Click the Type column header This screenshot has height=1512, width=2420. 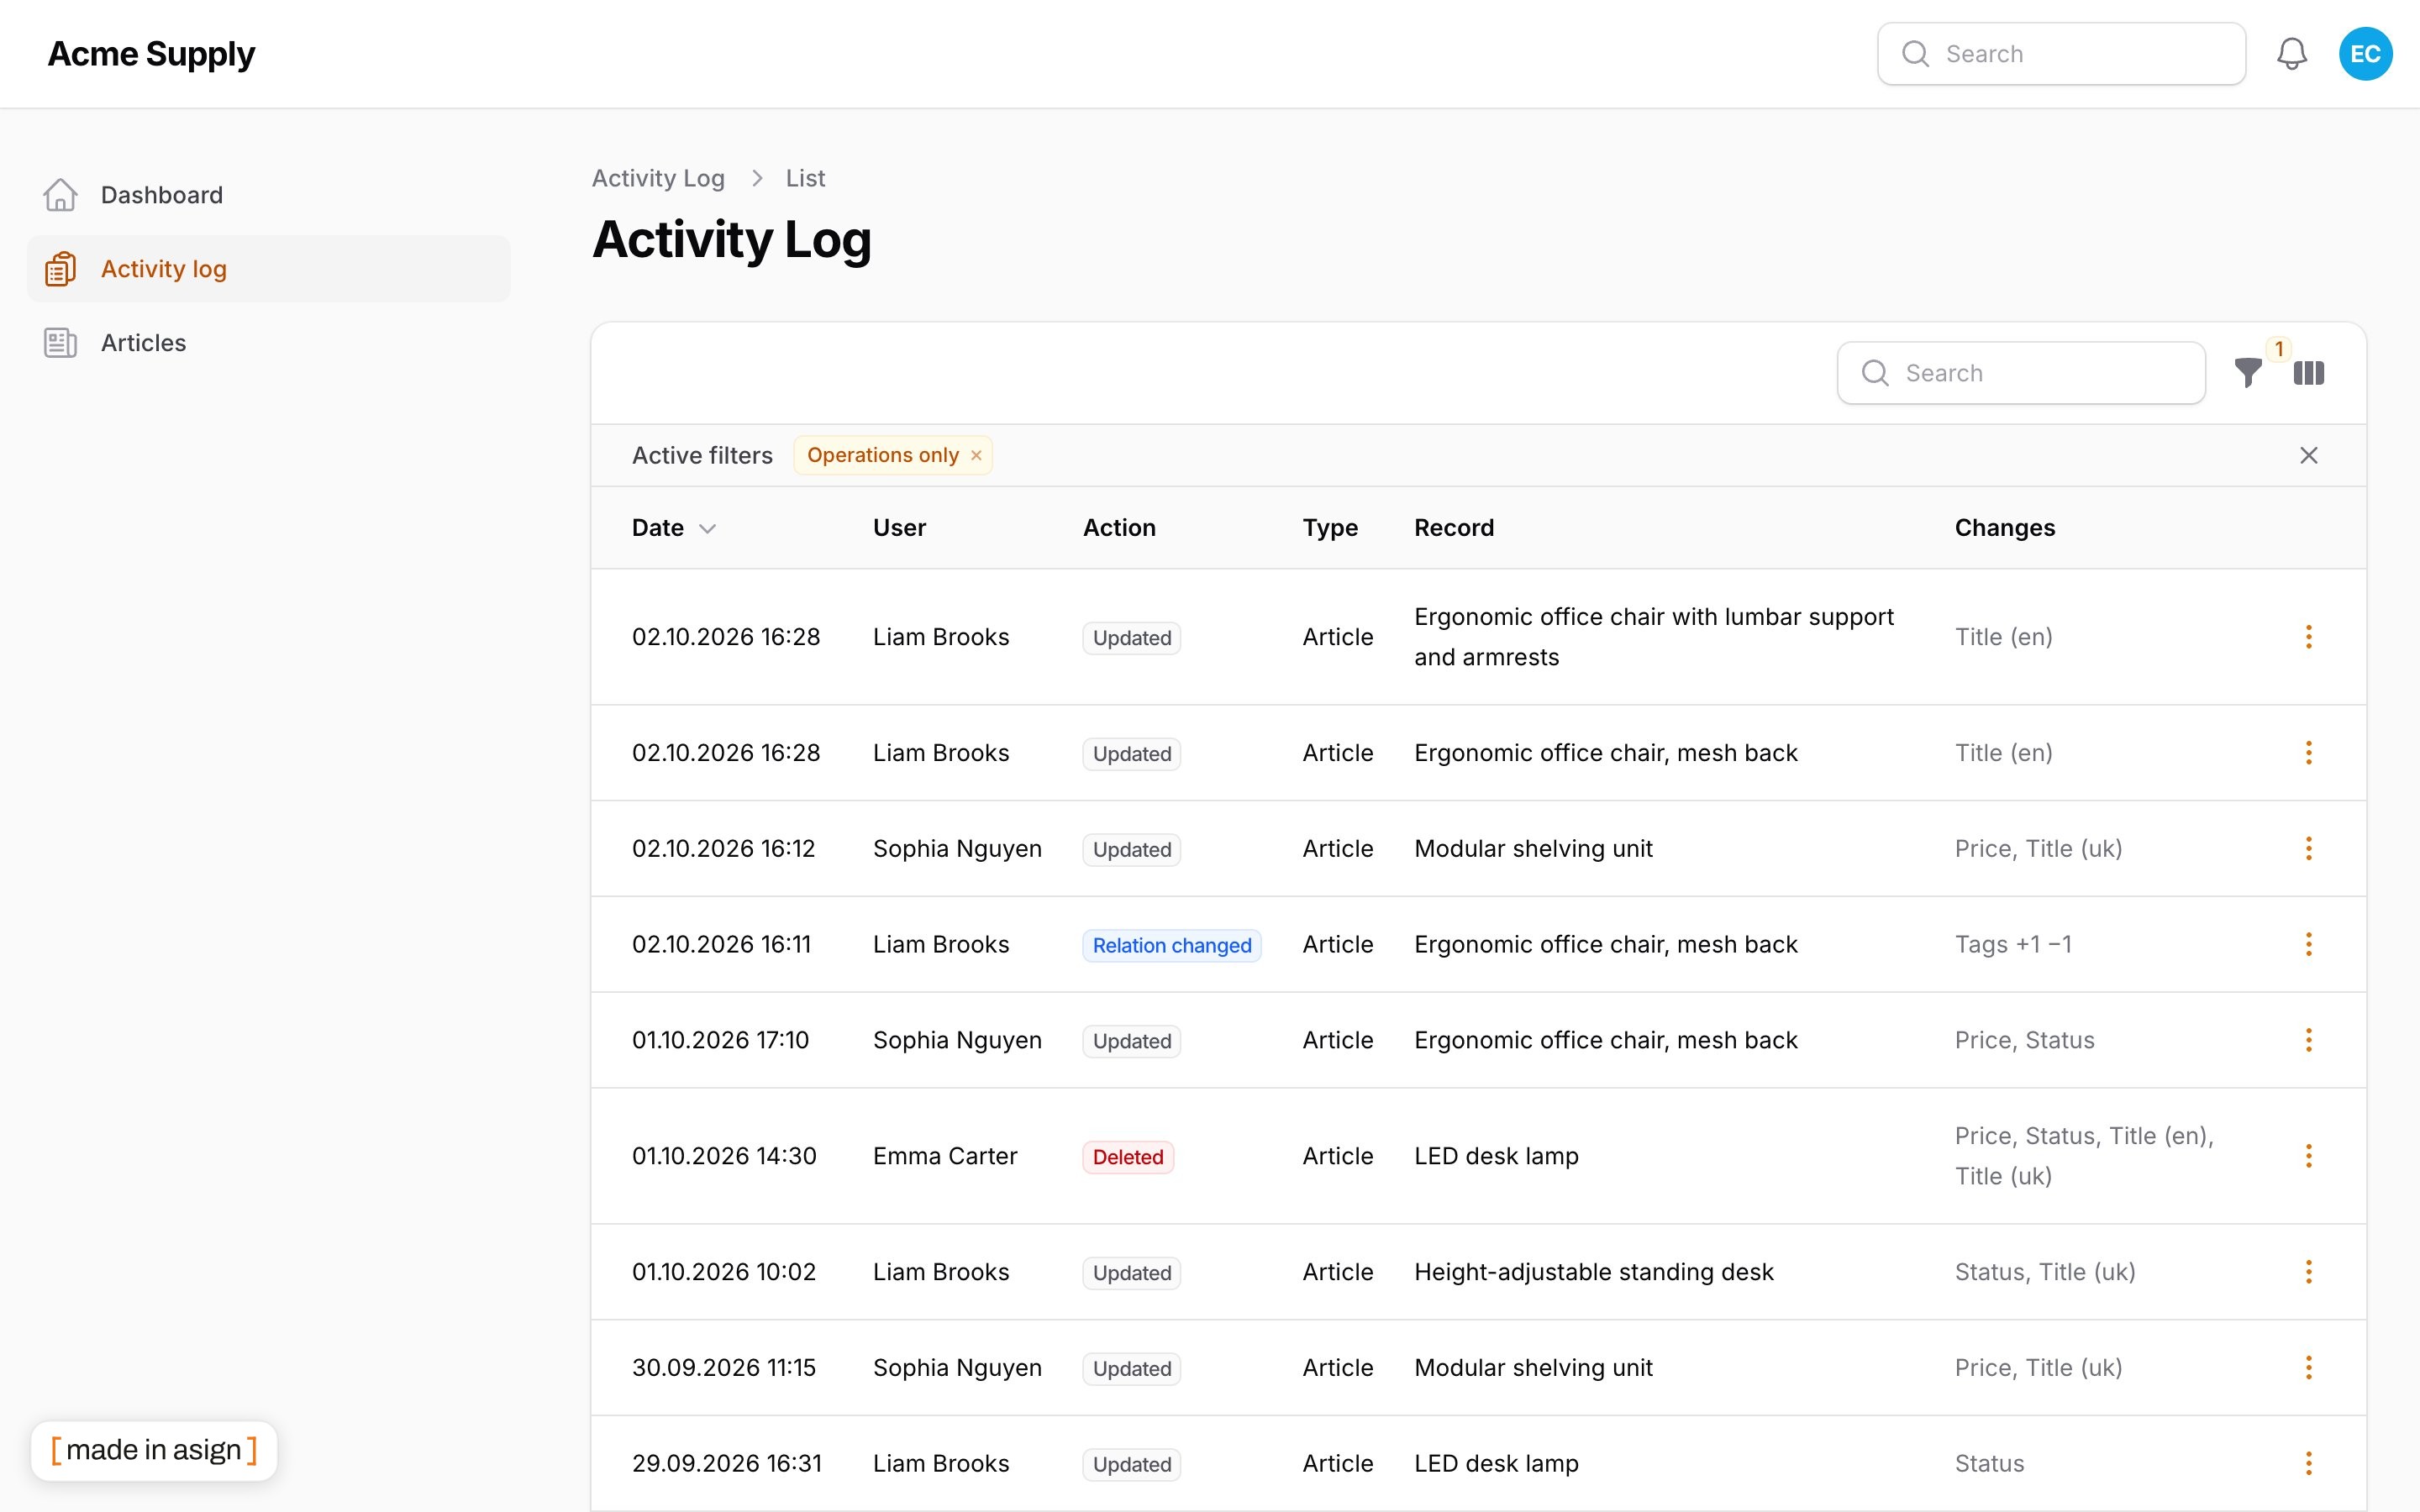1329,528
